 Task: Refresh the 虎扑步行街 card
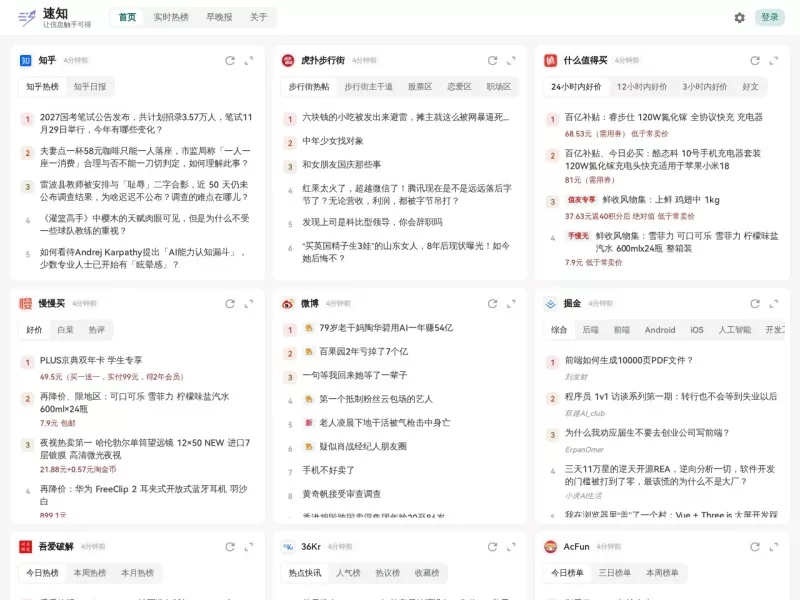pos(492,61)
